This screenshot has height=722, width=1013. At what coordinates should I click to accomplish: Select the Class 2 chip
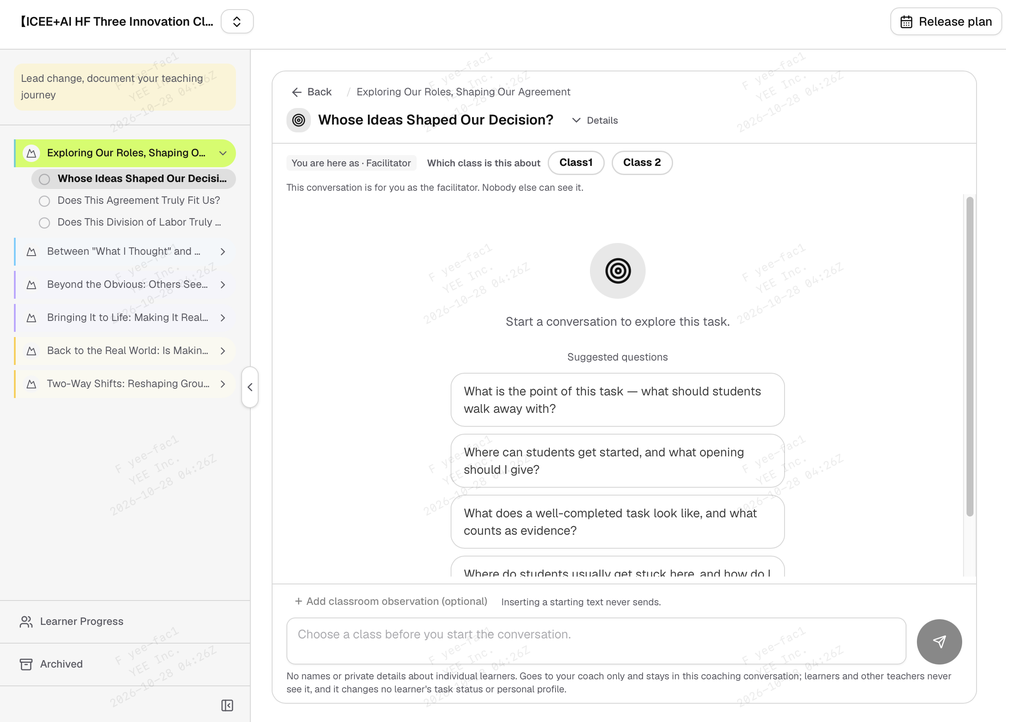642,163
